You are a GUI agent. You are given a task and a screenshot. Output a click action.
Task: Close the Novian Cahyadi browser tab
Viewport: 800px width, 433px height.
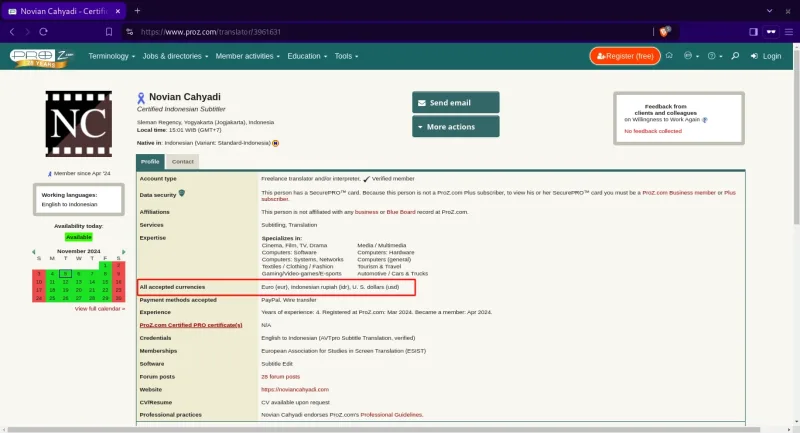(118, 11)
